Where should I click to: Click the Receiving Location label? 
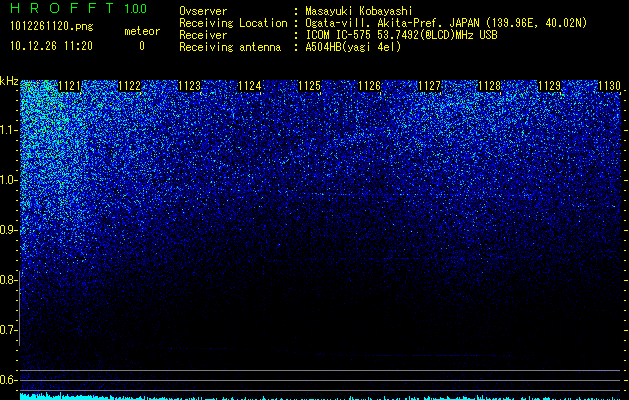tap(233, 23)
